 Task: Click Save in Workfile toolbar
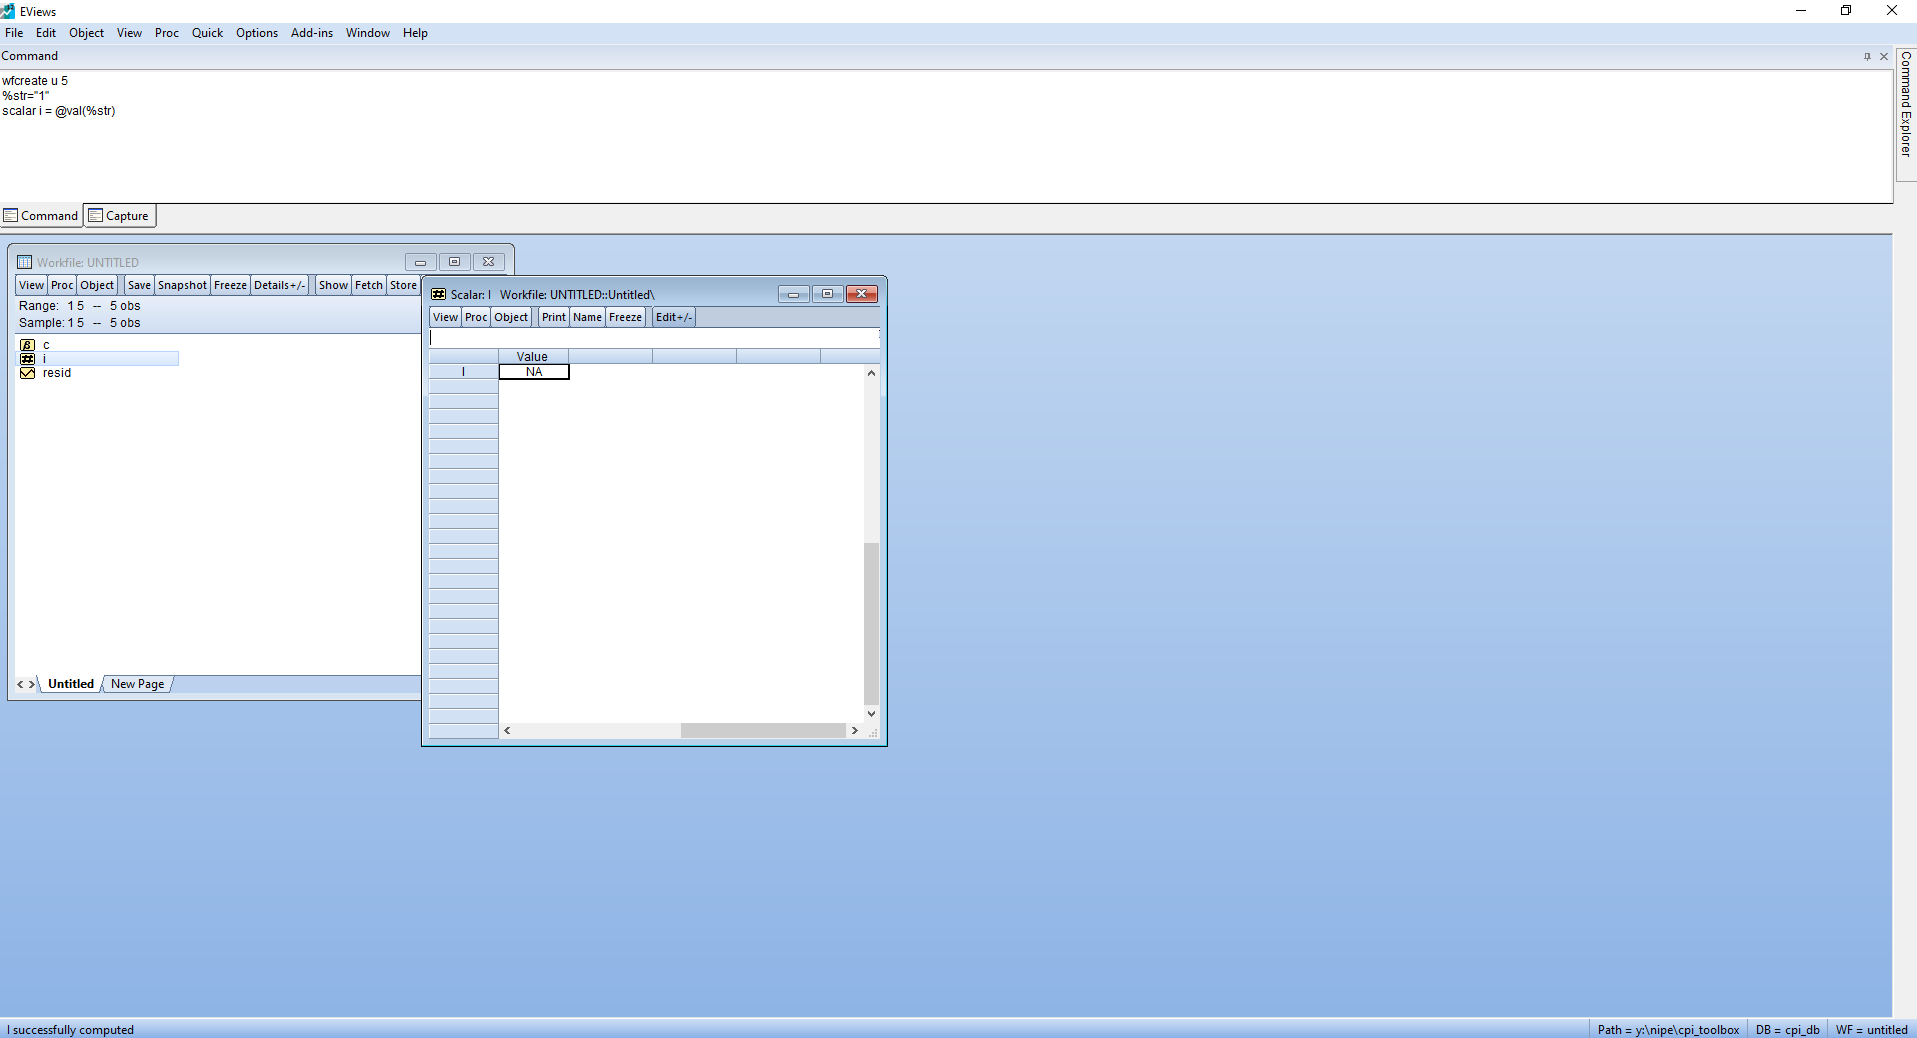[139, 285]
